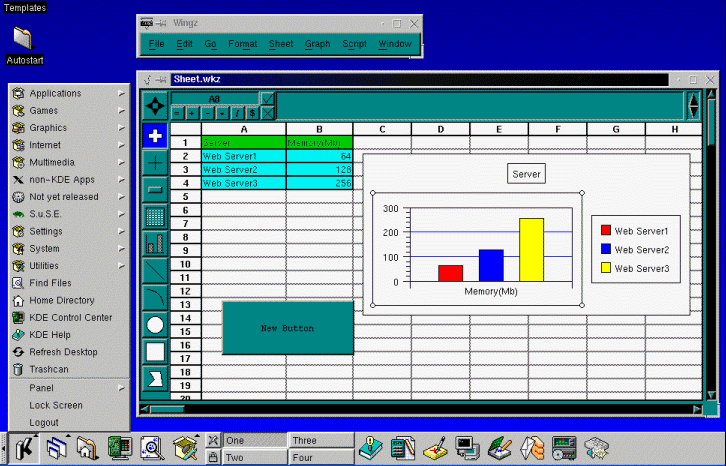
Task: Launch mail envelope icon in panel
Action: (532, 448)
